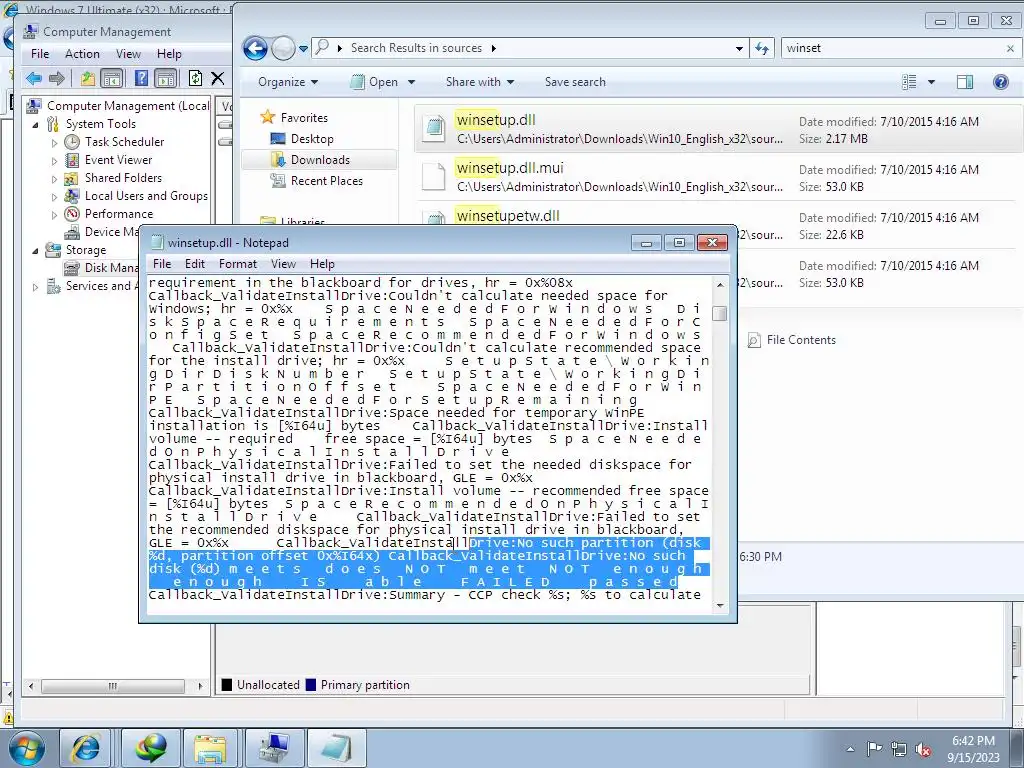
Task: Open Computer Management Action menu
Action: coord(82,54)
